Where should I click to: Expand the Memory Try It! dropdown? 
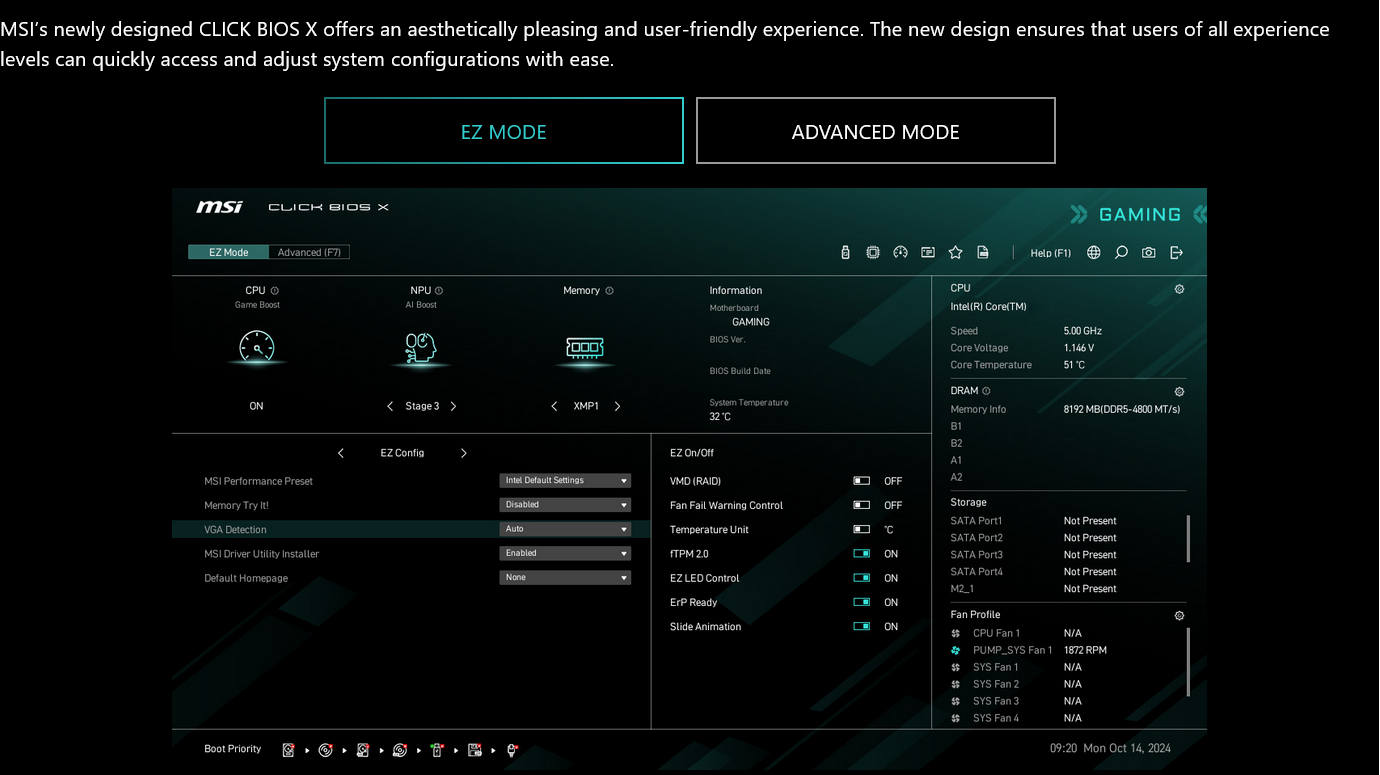(x=565, y=505)
